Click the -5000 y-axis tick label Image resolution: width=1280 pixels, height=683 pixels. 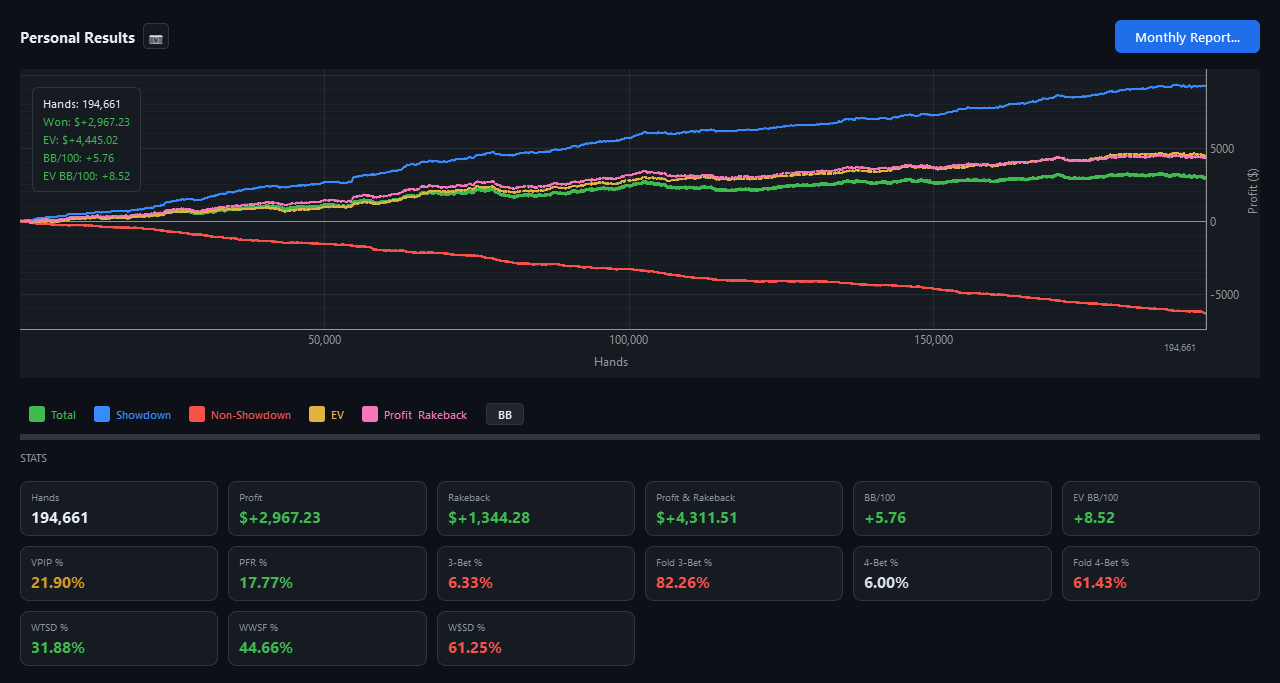(x=1224, y=295)
